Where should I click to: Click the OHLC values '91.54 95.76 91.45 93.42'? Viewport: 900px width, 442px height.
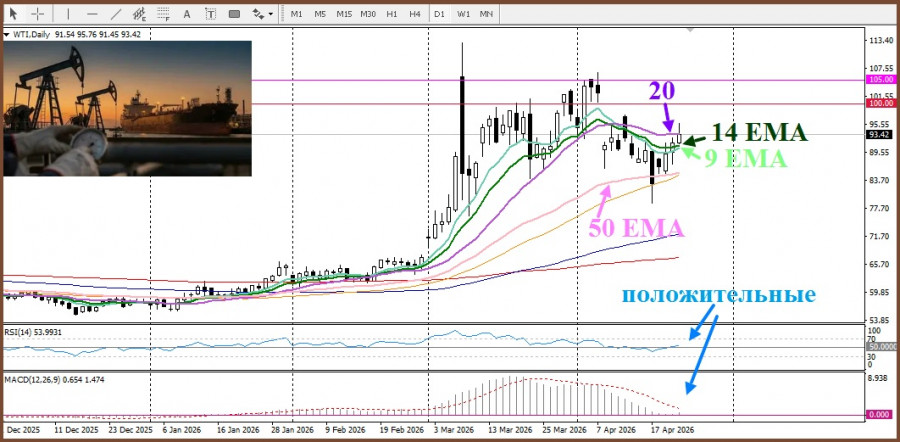[x=98, y=35]
